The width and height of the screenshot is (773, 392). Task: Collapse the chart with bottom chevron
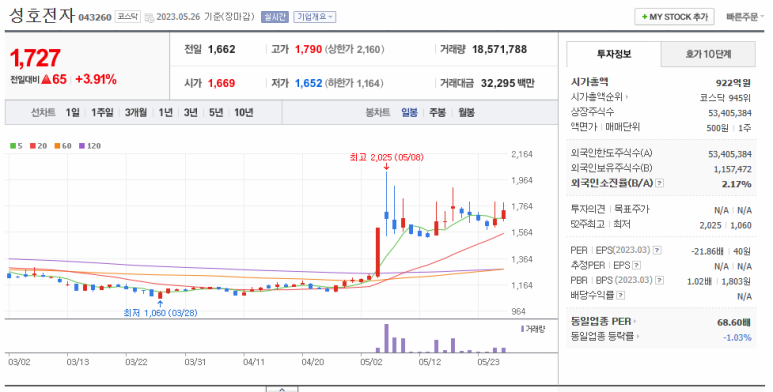(x=282, y=389)
